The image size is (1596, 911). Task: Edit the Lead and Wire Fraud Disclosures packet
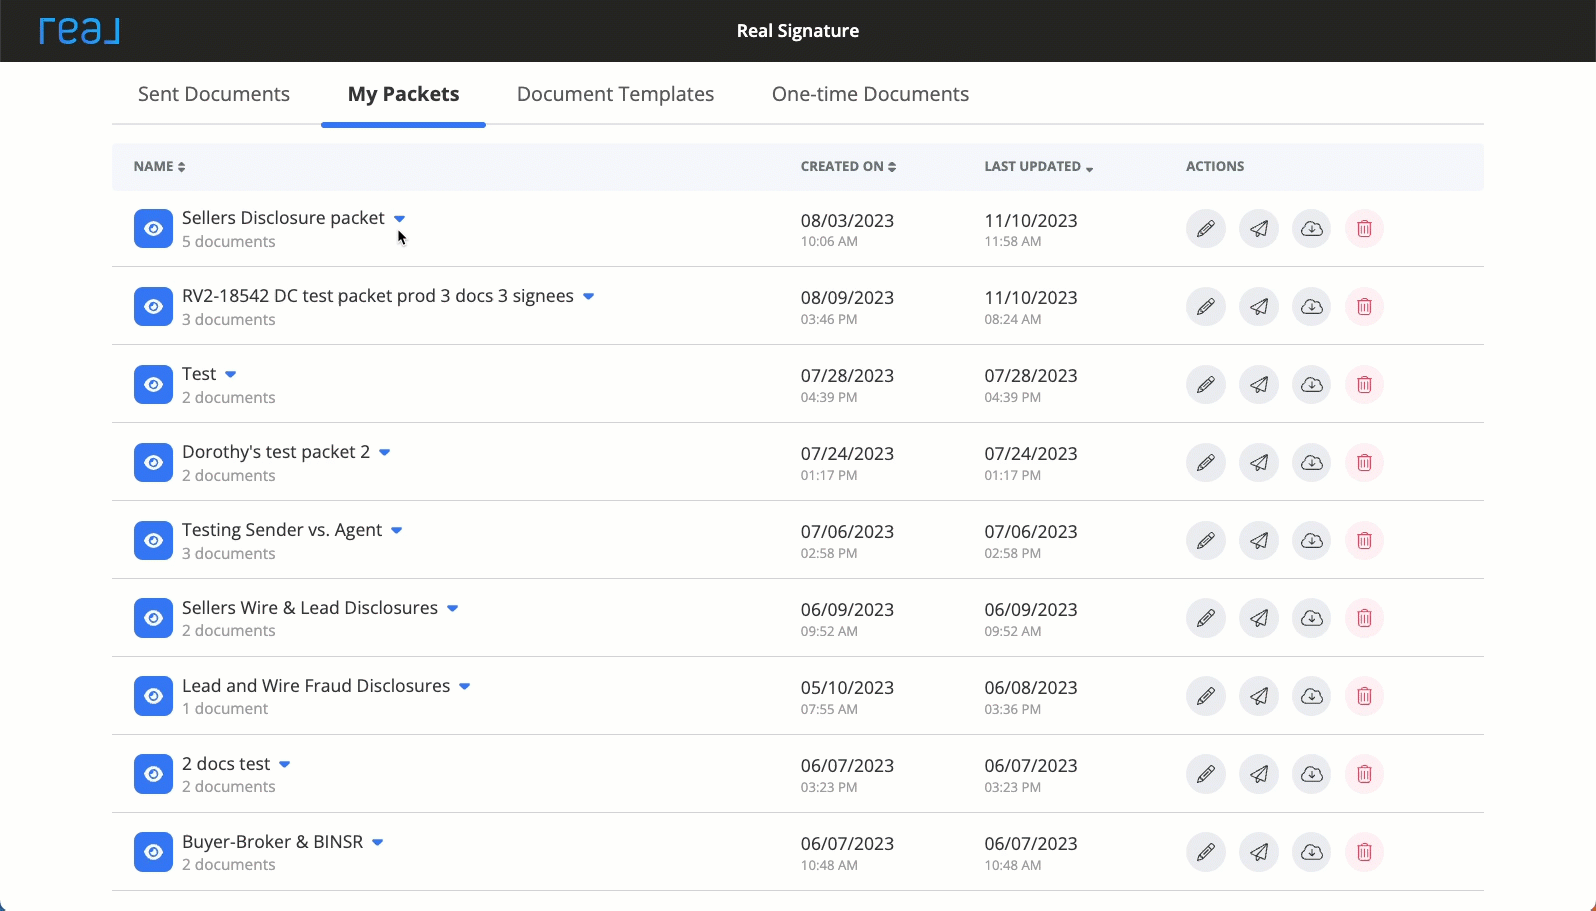(1206, 697)
